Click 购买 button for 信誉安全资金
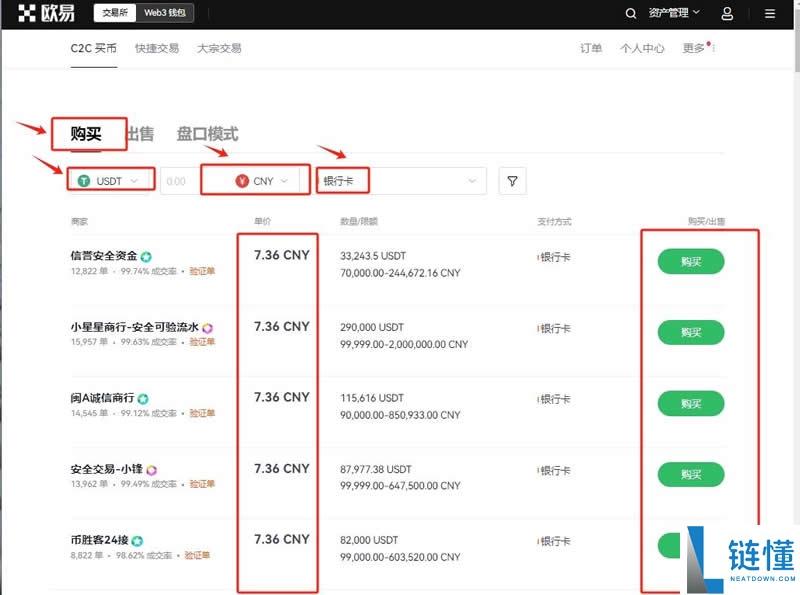 pyautogui.click(x=690, y=261)
